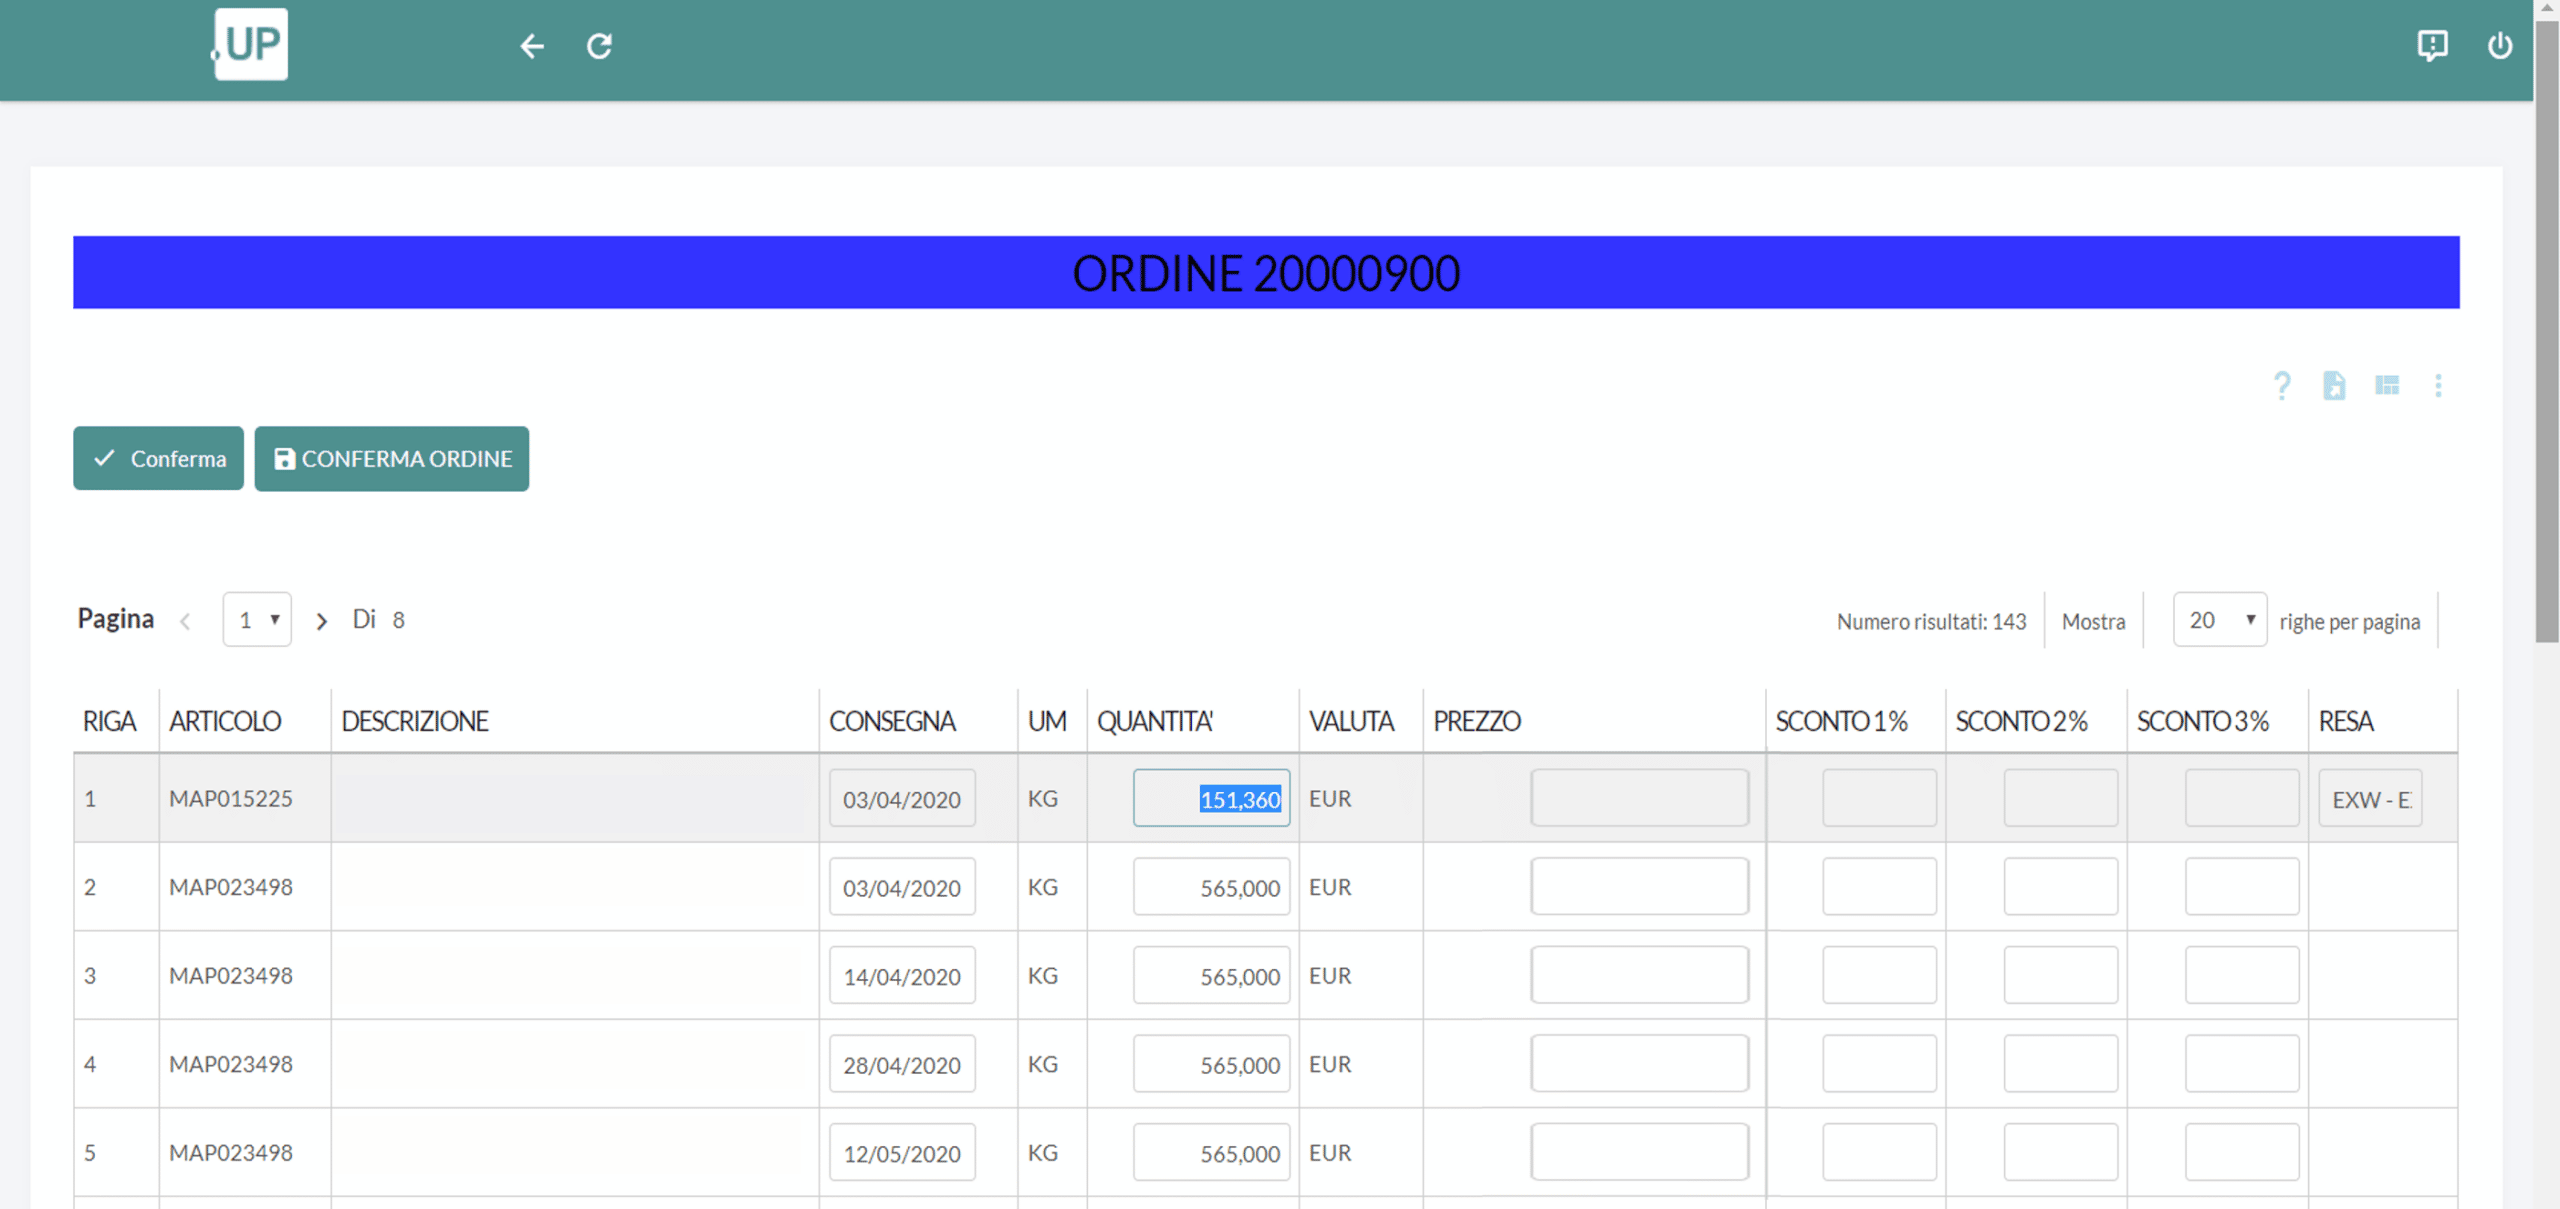2560x1209 pixels.
Task: Click Sconto 2% field in row 4
Action: tap(2060, 1063)
